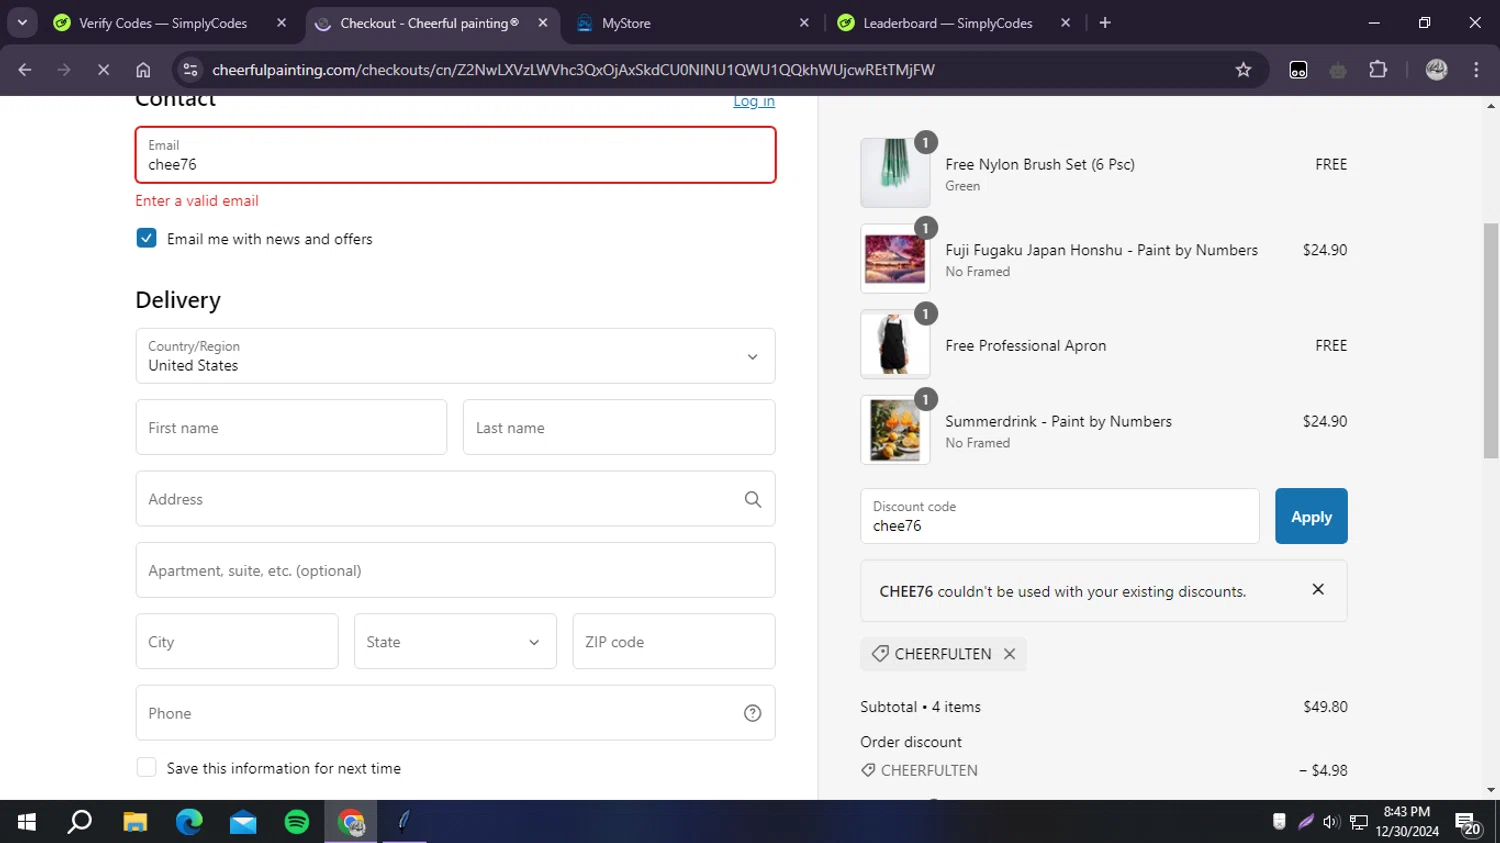Screen dimensions: 1500x843
Task: Click the page vertical scrollbar thumb
Action: pos(1491,340)
